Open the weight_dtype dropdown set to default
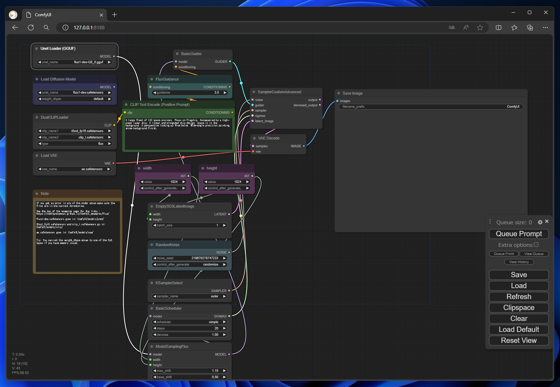This screenshot has width=560, height=387. (x=75, y=99)
